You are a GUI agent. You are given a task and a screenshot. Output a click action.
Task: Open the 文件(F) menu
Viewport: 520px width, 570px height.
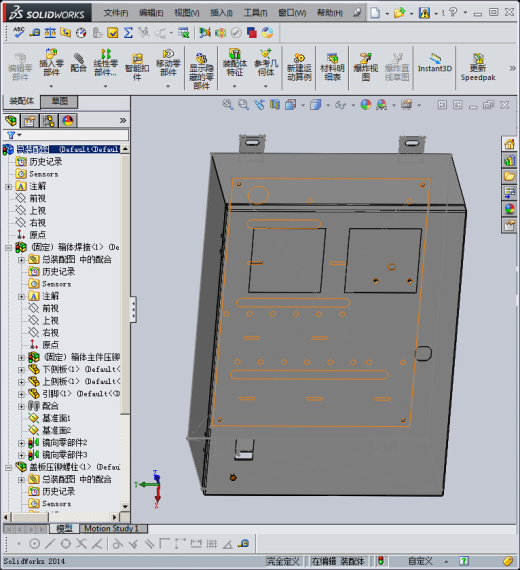[x=116, y=13]
